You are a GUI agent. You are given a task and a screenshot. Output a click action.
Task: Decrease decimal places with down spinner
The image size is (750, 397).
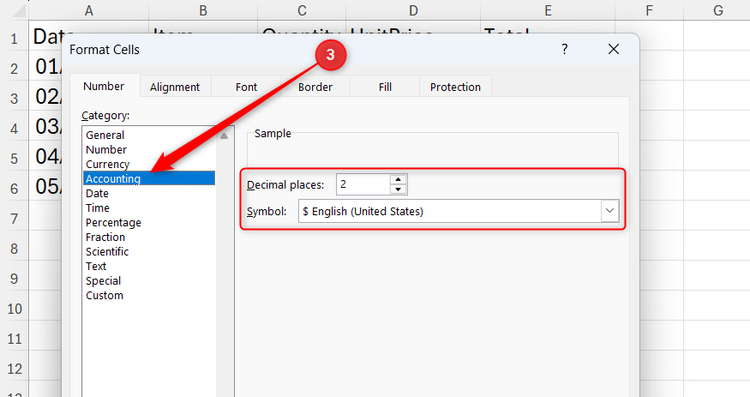point(398,189)
